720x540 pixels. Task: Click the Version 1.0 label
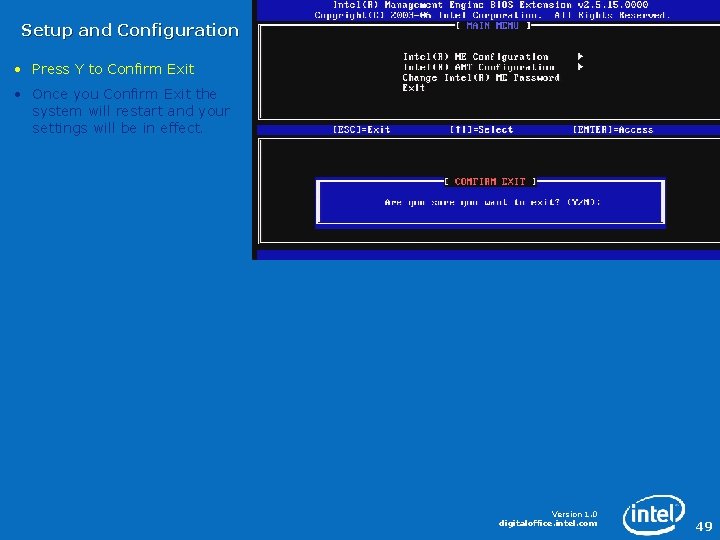[574, 514]
